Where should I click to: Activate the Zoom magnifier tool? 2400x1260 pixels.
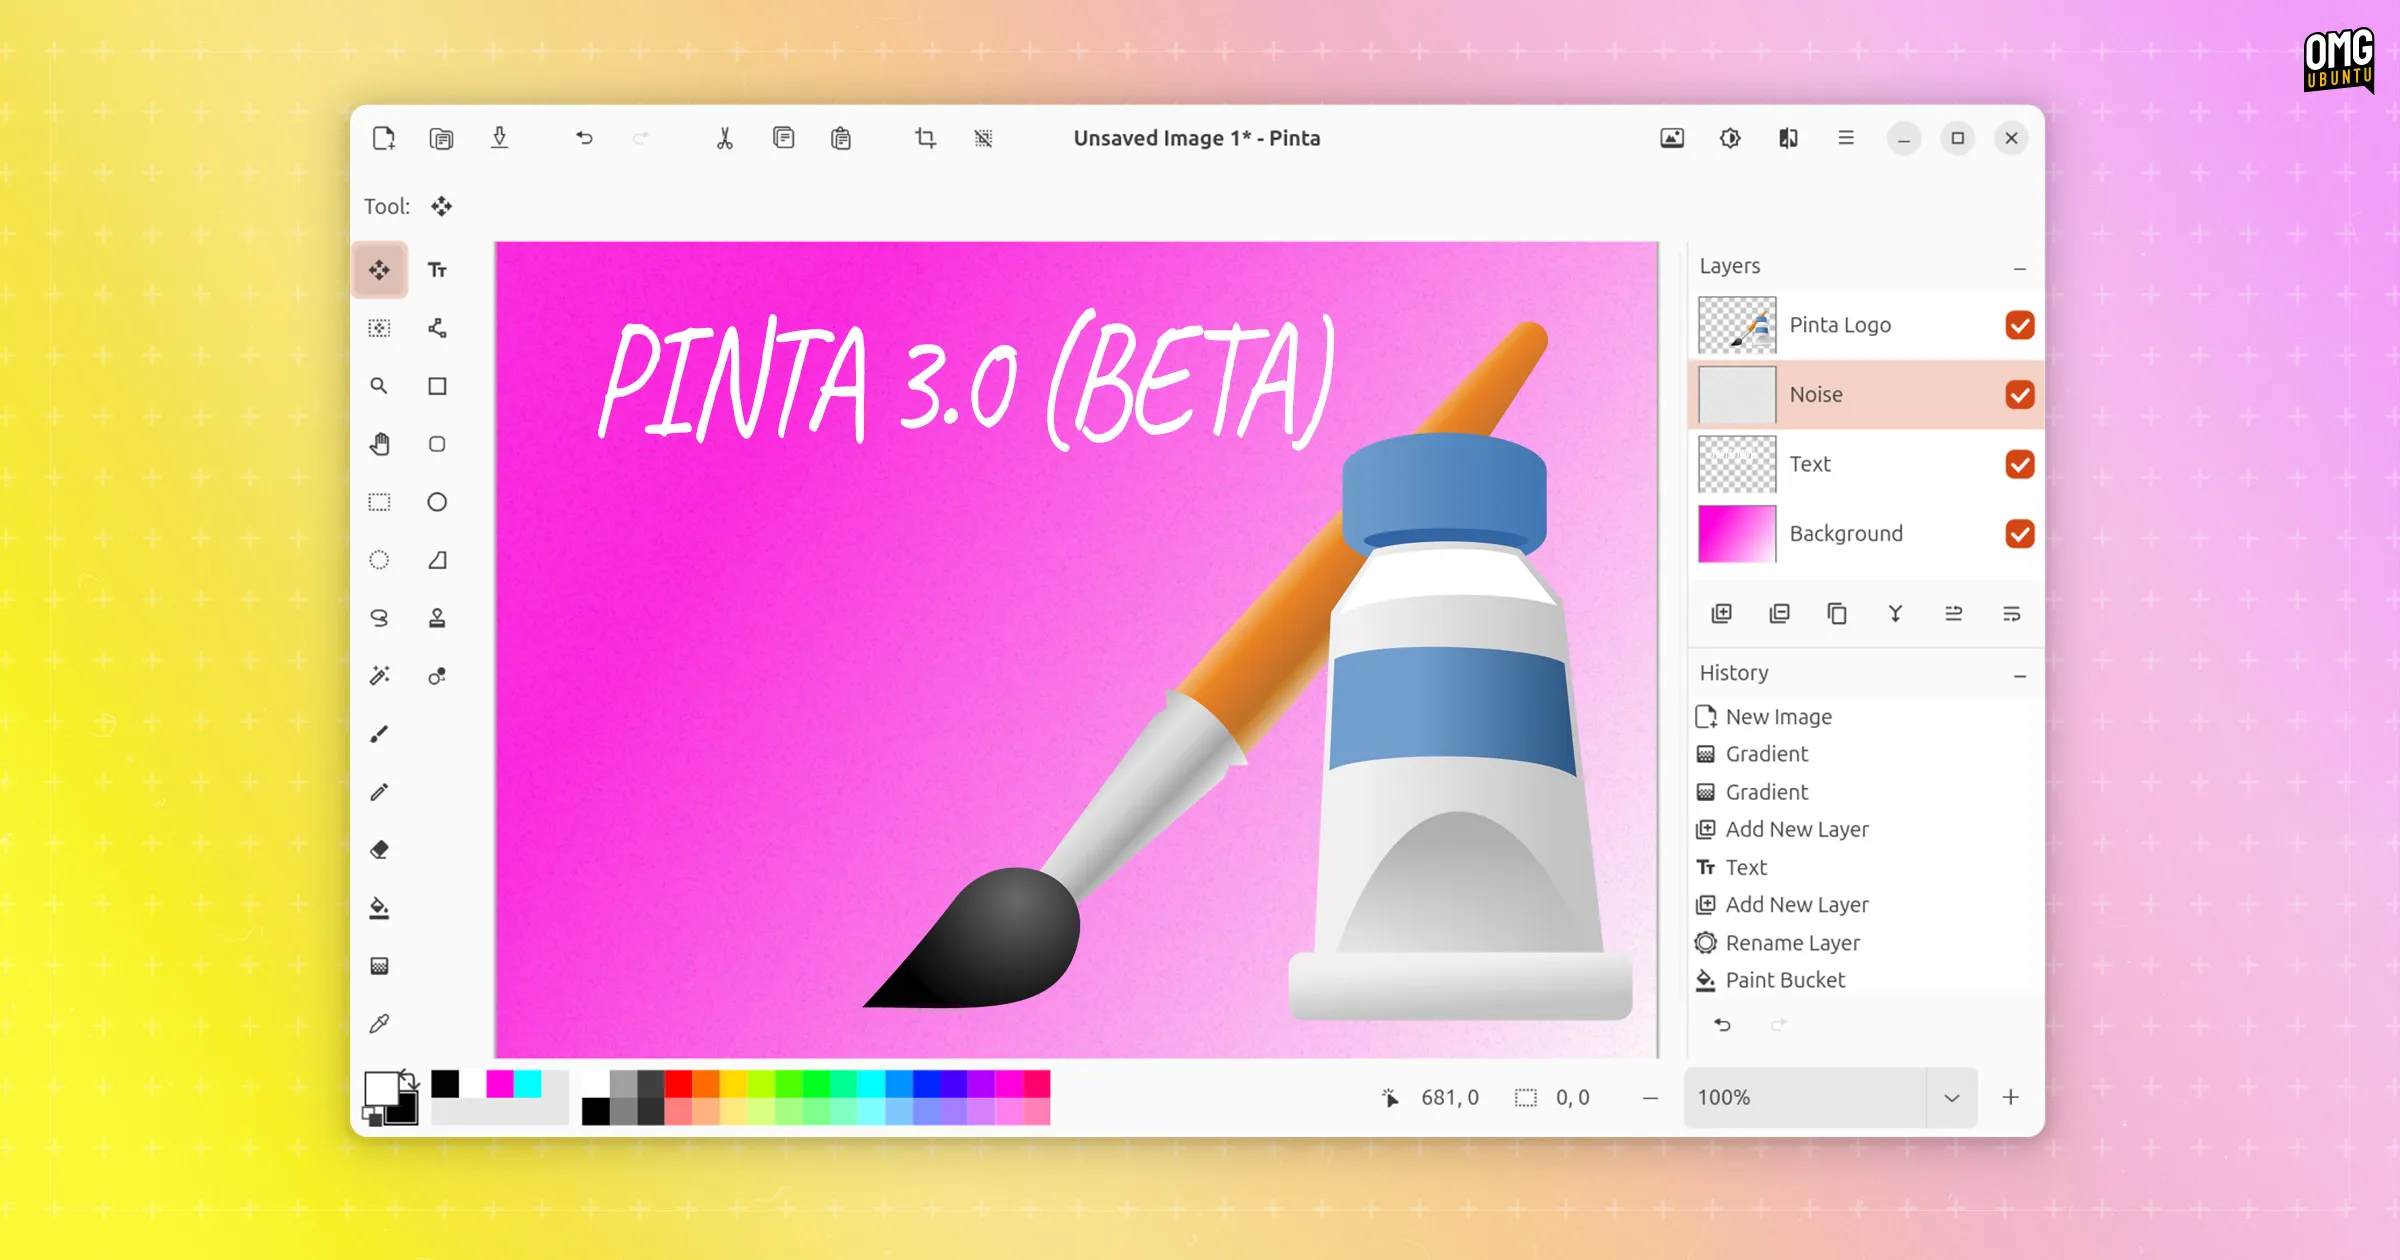pos(379,386)
